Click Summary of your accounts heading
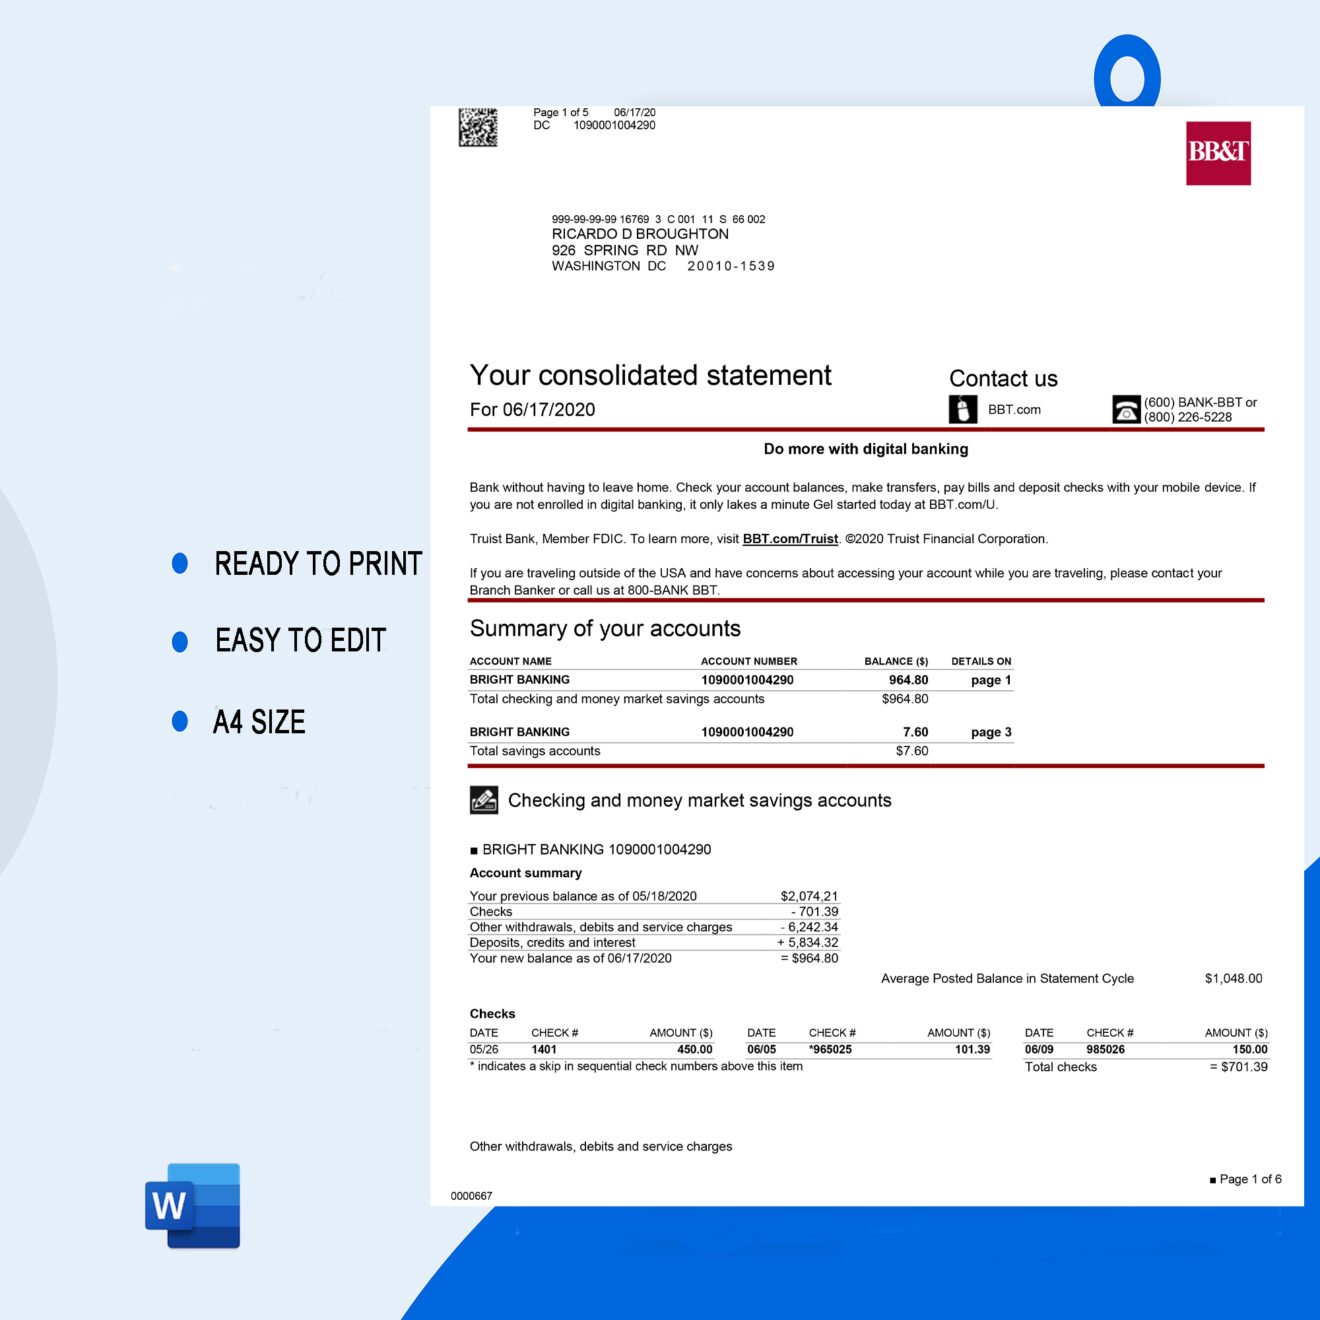 (x=605, y=628)
